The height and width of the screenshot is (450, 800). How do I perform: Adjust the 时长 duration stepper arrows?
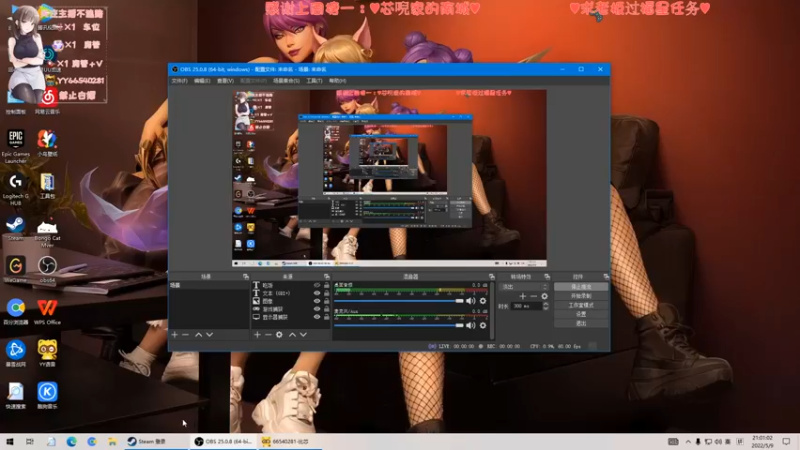pyautogui.click(x=545, y=306)
